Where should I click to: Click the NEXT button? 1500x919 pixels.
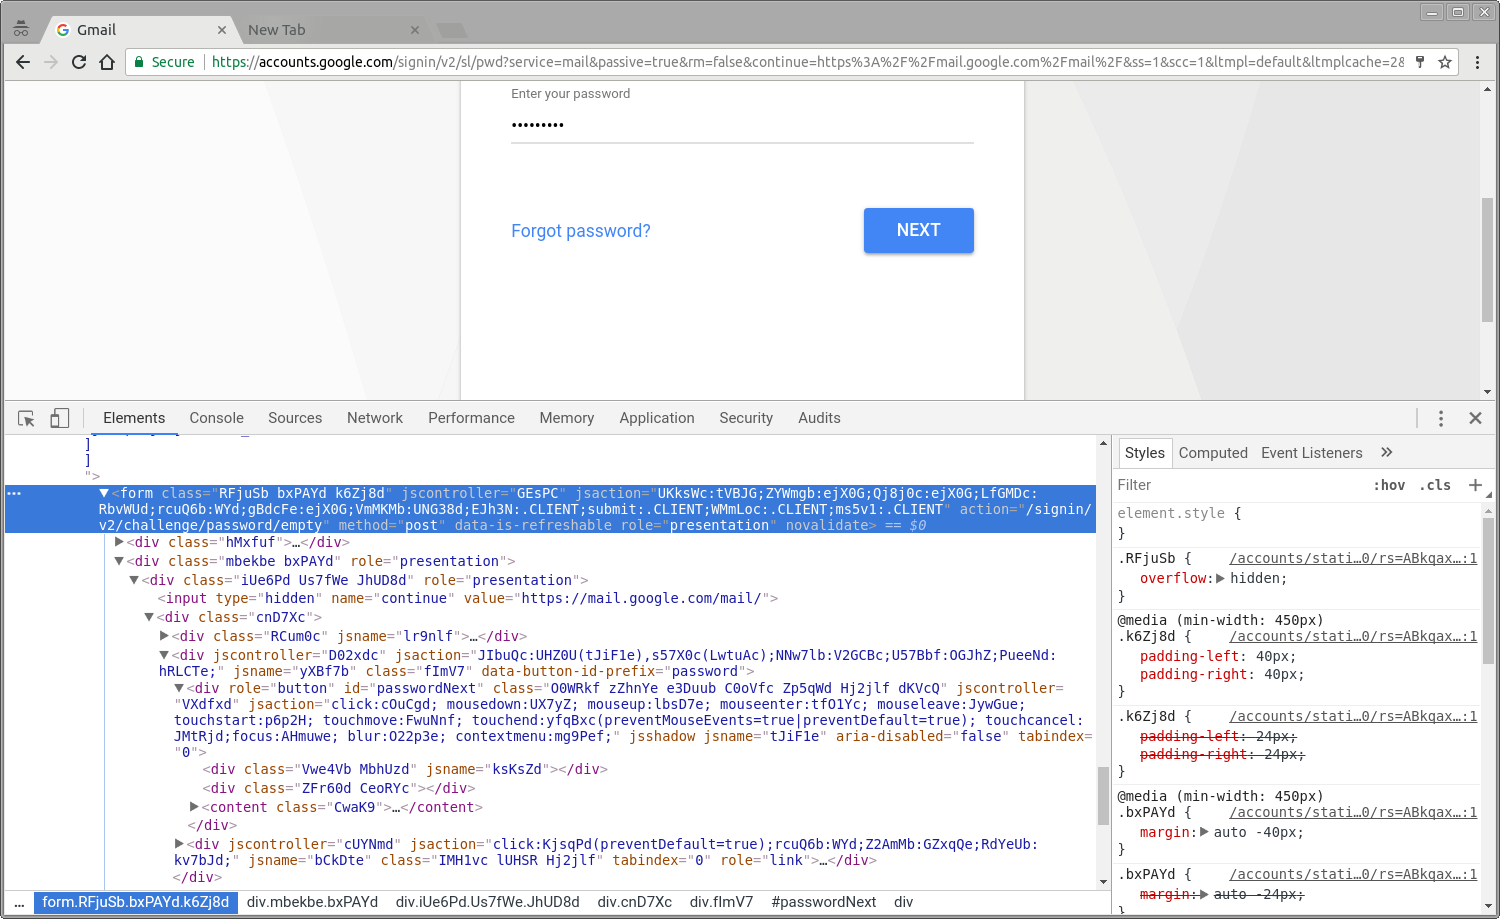[918, 230]
